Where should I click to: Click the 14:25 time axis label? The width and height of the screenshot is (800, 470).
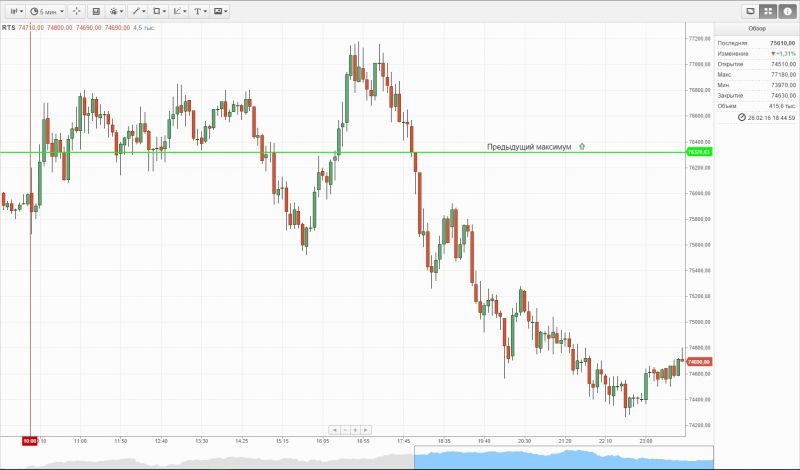[x=242, y=441]
